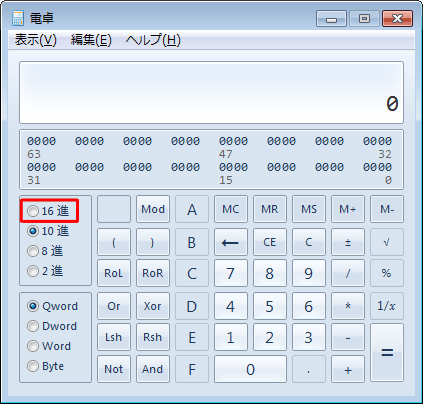Toggle the bit group above 63
The width and height of the screenshot is (423, 404).
tap(42, 141)
